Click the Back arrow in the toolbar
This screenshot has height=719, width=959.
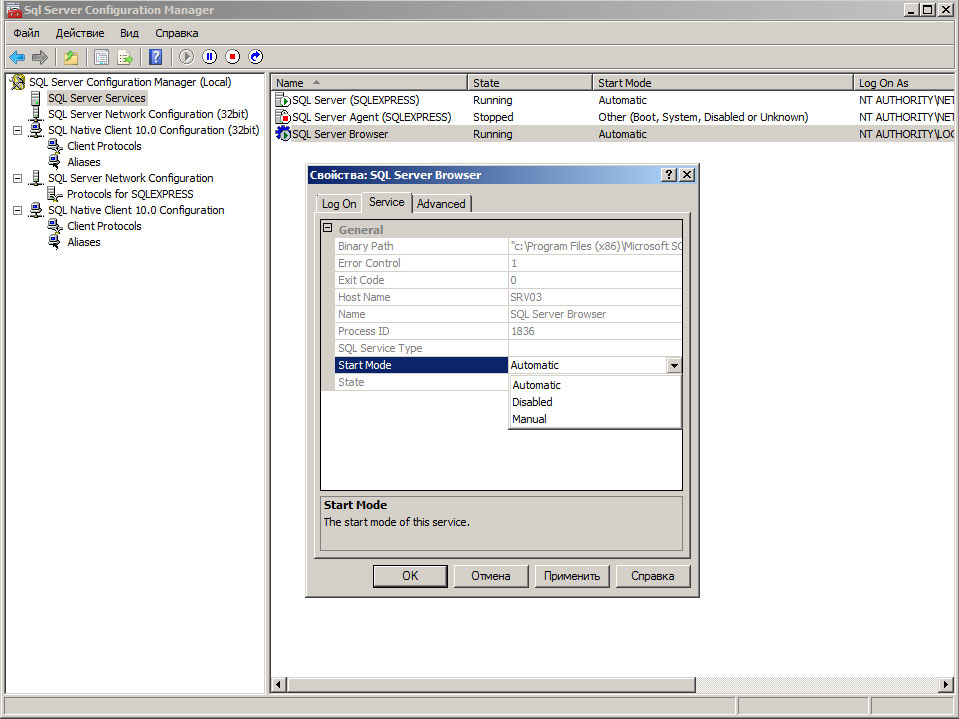(17, 57)
